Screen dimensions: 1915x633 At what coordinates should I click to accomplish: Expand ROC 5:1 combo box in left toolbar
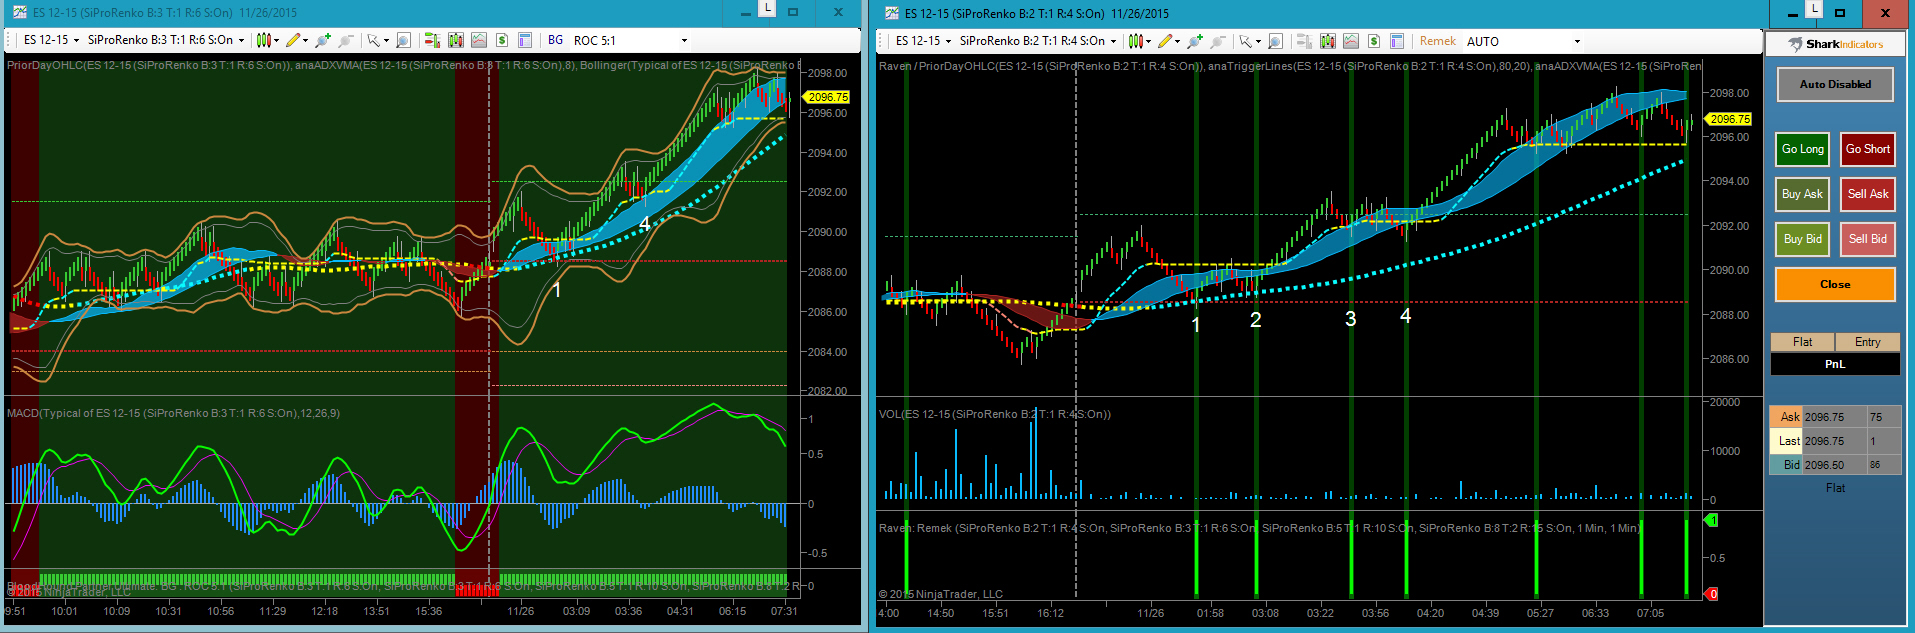click(684, 40)
